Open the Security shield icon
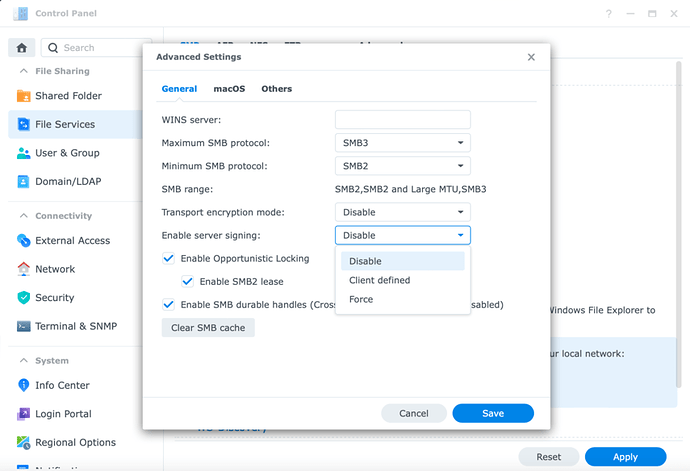The image size is (690, 471). [23, 298]
